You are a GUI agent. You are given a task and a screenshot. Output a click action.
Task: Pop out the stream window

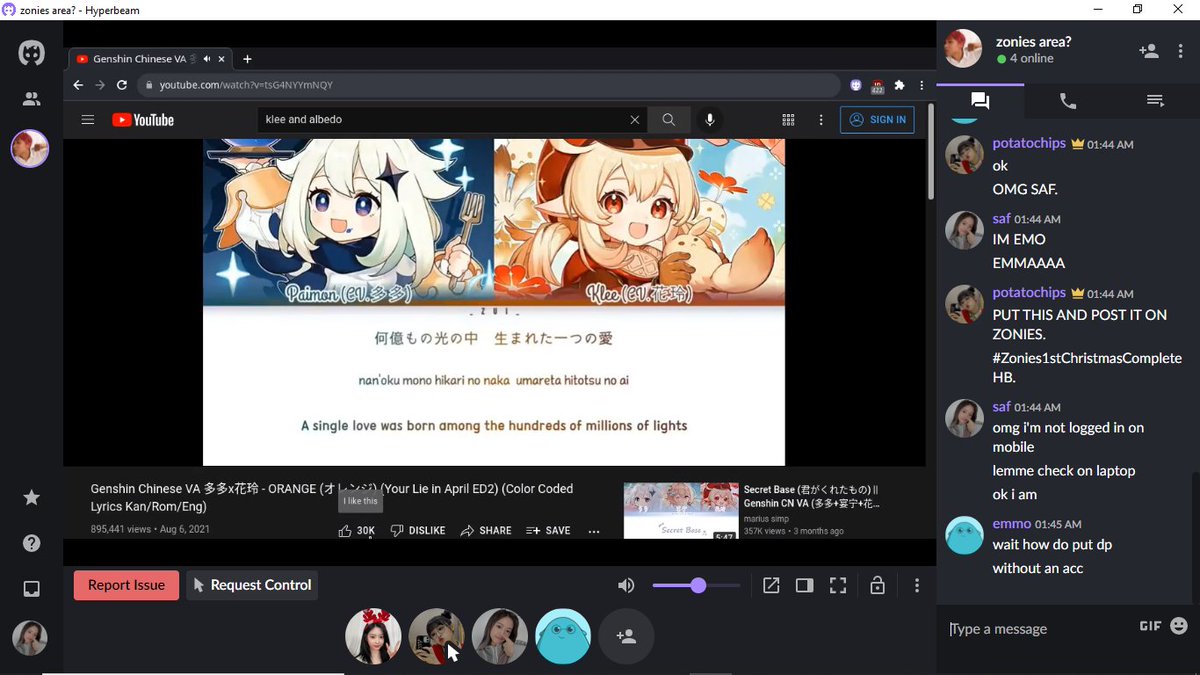coord(771,585)
